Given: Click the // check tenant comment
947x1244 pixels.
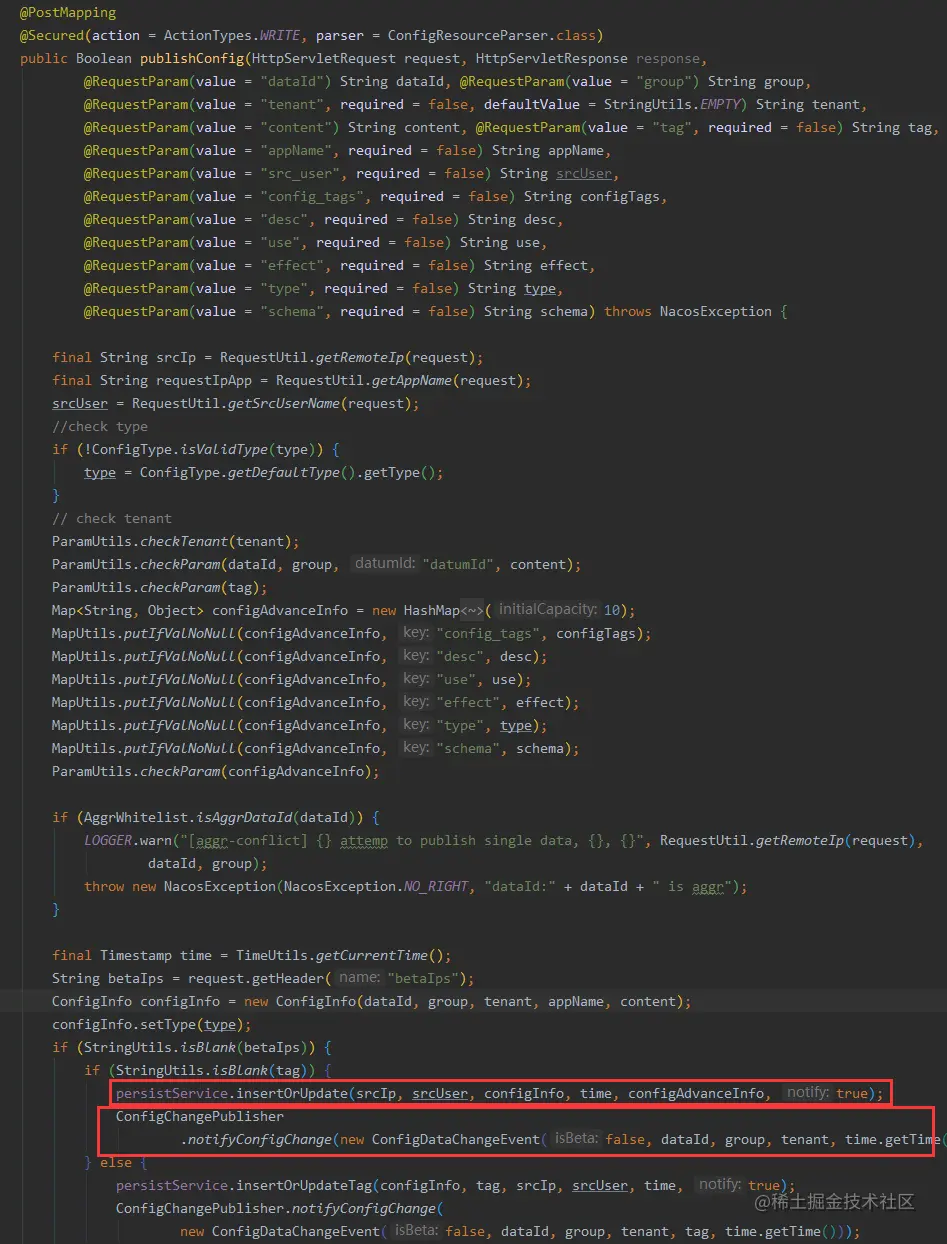Looking at the screenshot, I should point(112,519).
